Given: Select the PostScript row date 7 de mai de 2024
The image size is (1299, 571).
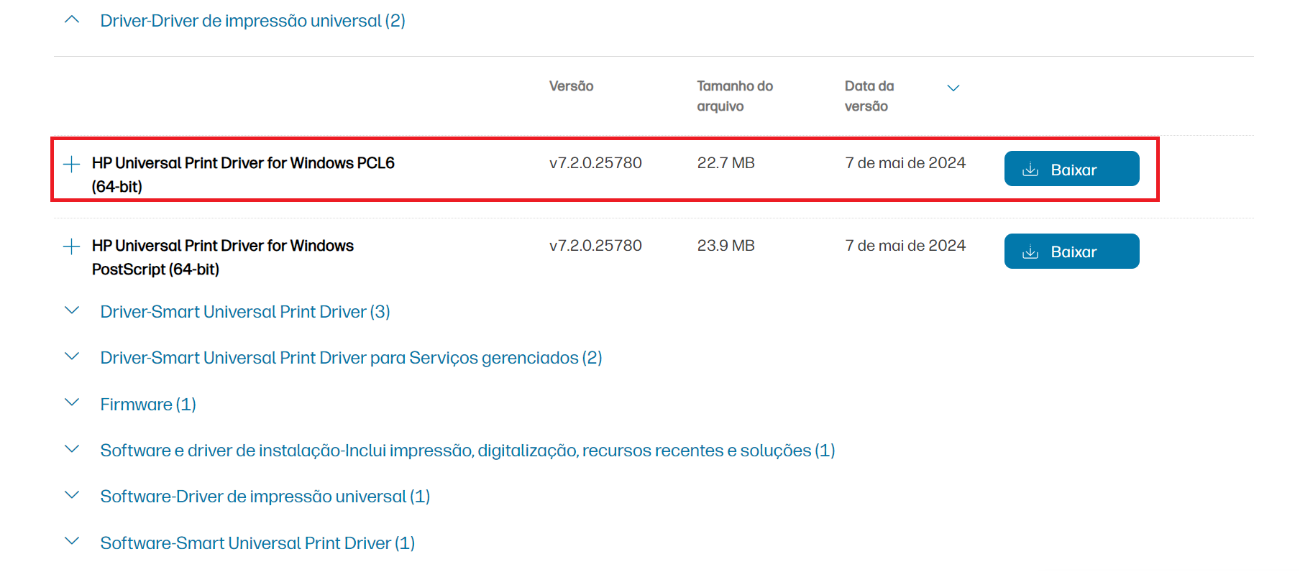Looking at the screenshot, I should (905, 245).
